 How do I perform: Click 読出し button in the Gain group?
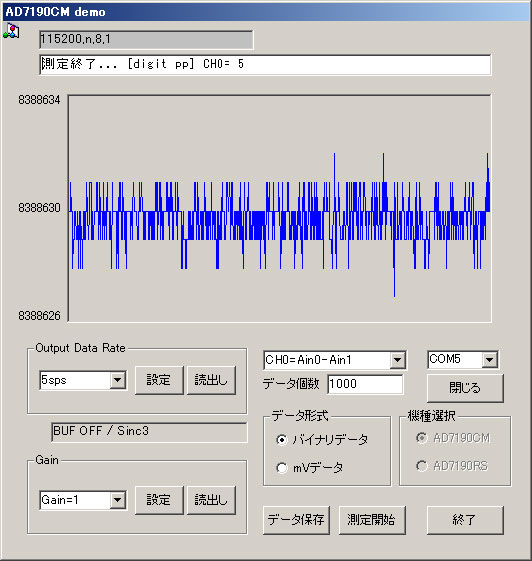[211, 500]
